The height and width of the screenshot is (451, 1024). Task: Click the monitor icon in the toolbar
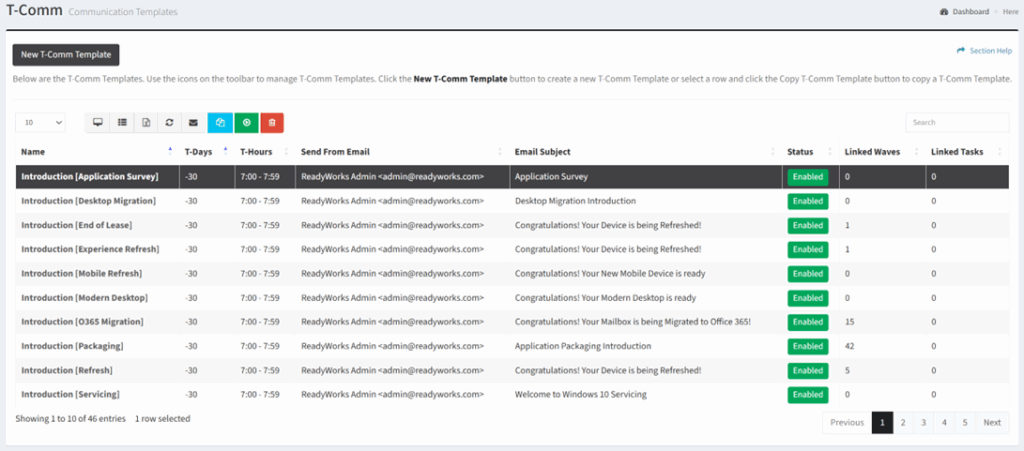click(x=98, y=122)
